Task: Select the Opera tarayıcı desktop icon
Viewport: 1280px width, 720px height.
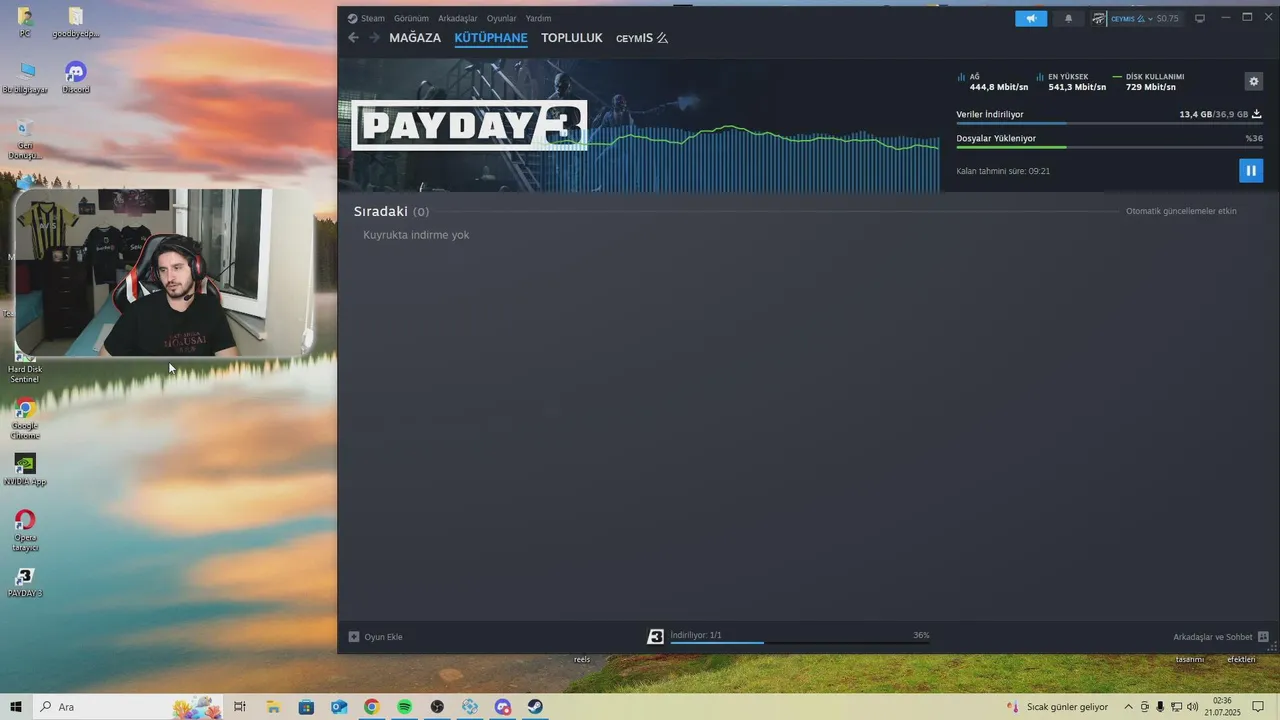Action: pyautogui.click(x=25, y=531)
